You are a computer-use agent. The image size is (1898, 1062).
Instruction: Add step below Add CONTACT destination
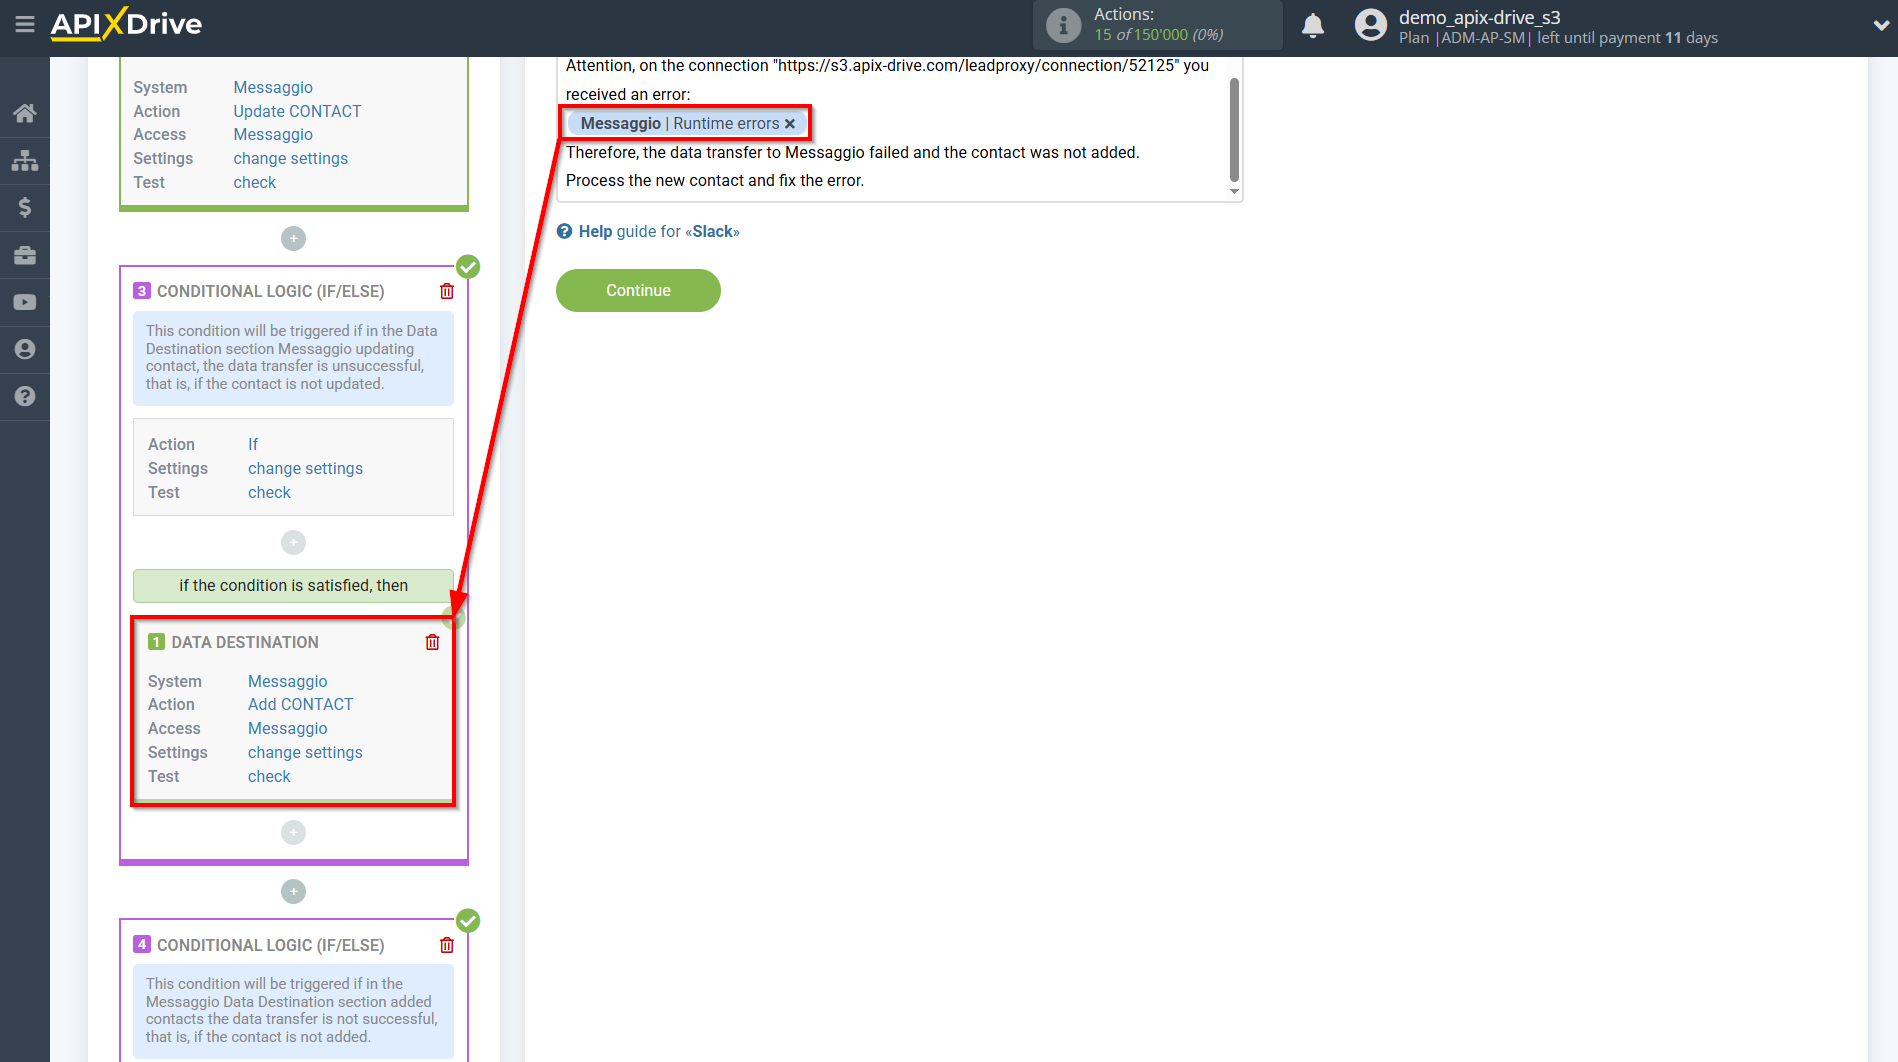point(293,832)
